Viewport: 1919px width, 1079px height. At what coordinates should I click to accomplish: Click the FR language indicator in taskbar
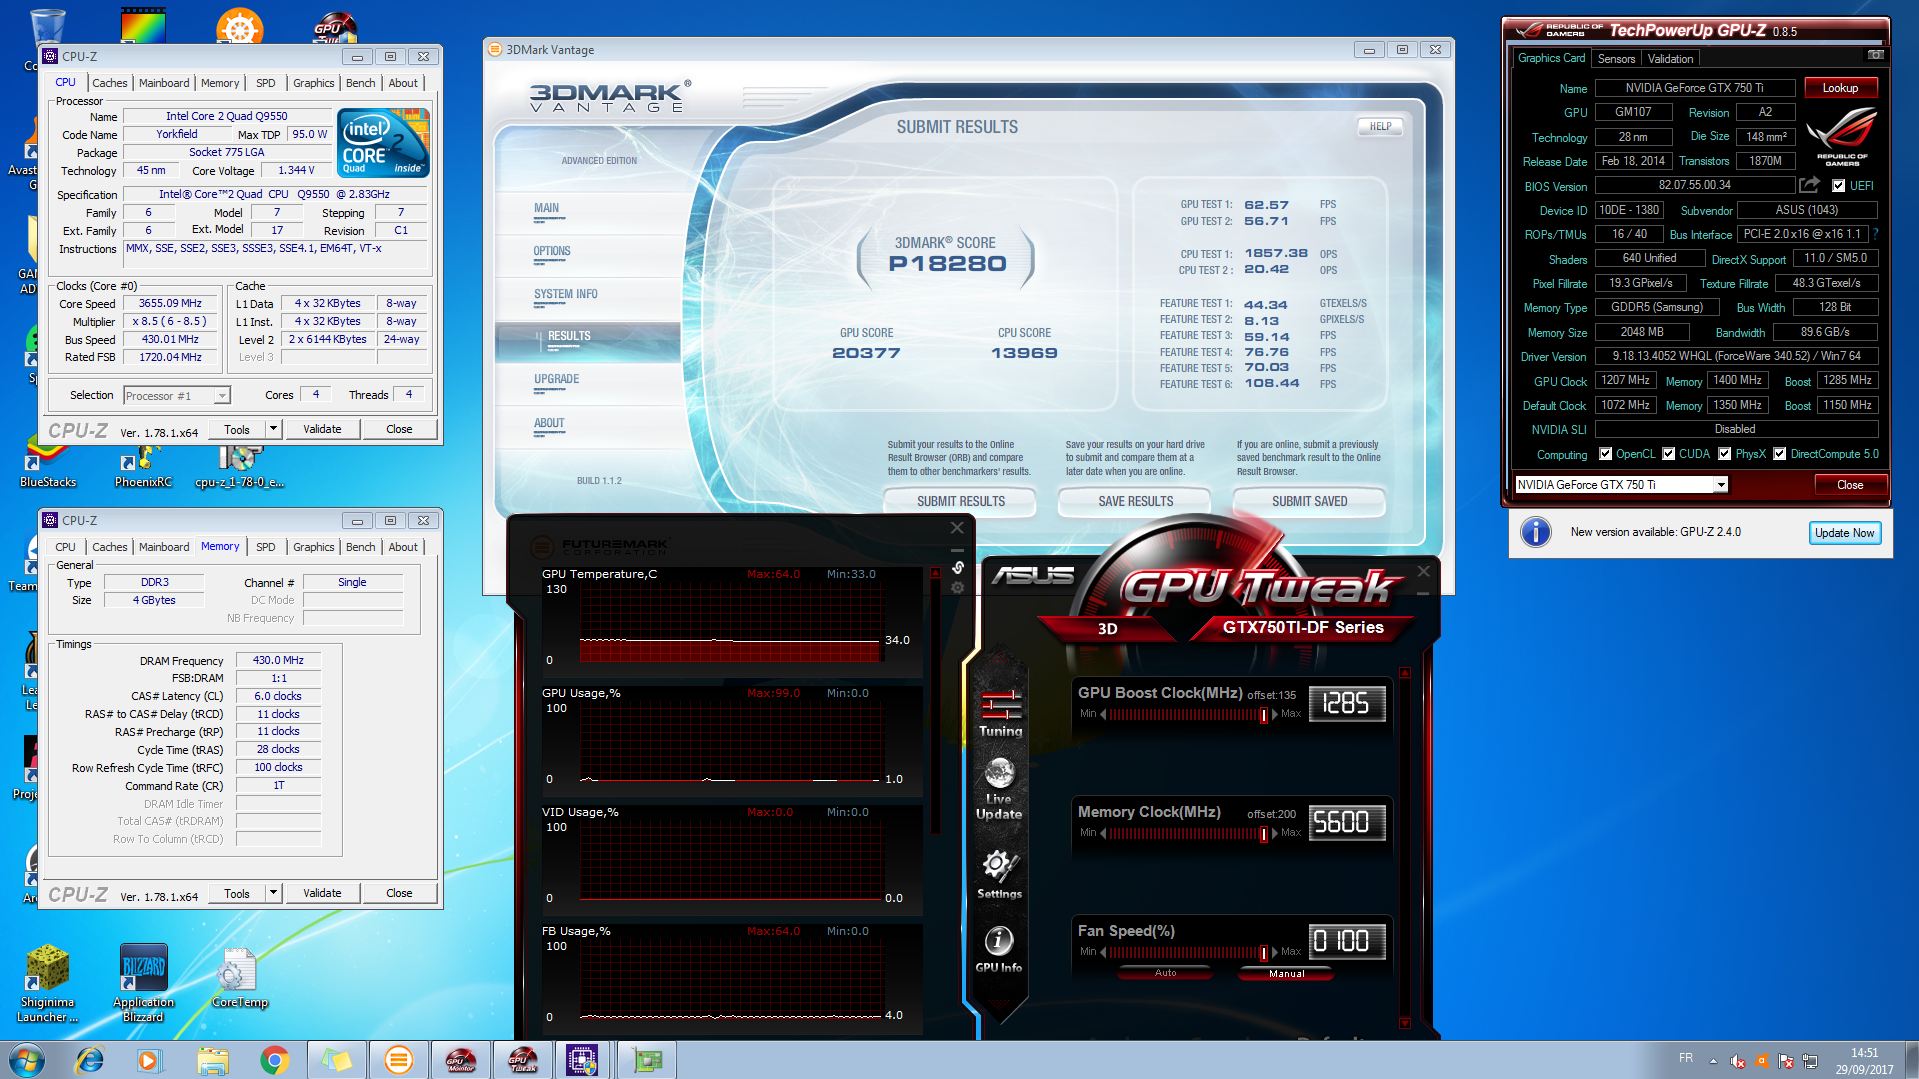pos(1686,1058)
